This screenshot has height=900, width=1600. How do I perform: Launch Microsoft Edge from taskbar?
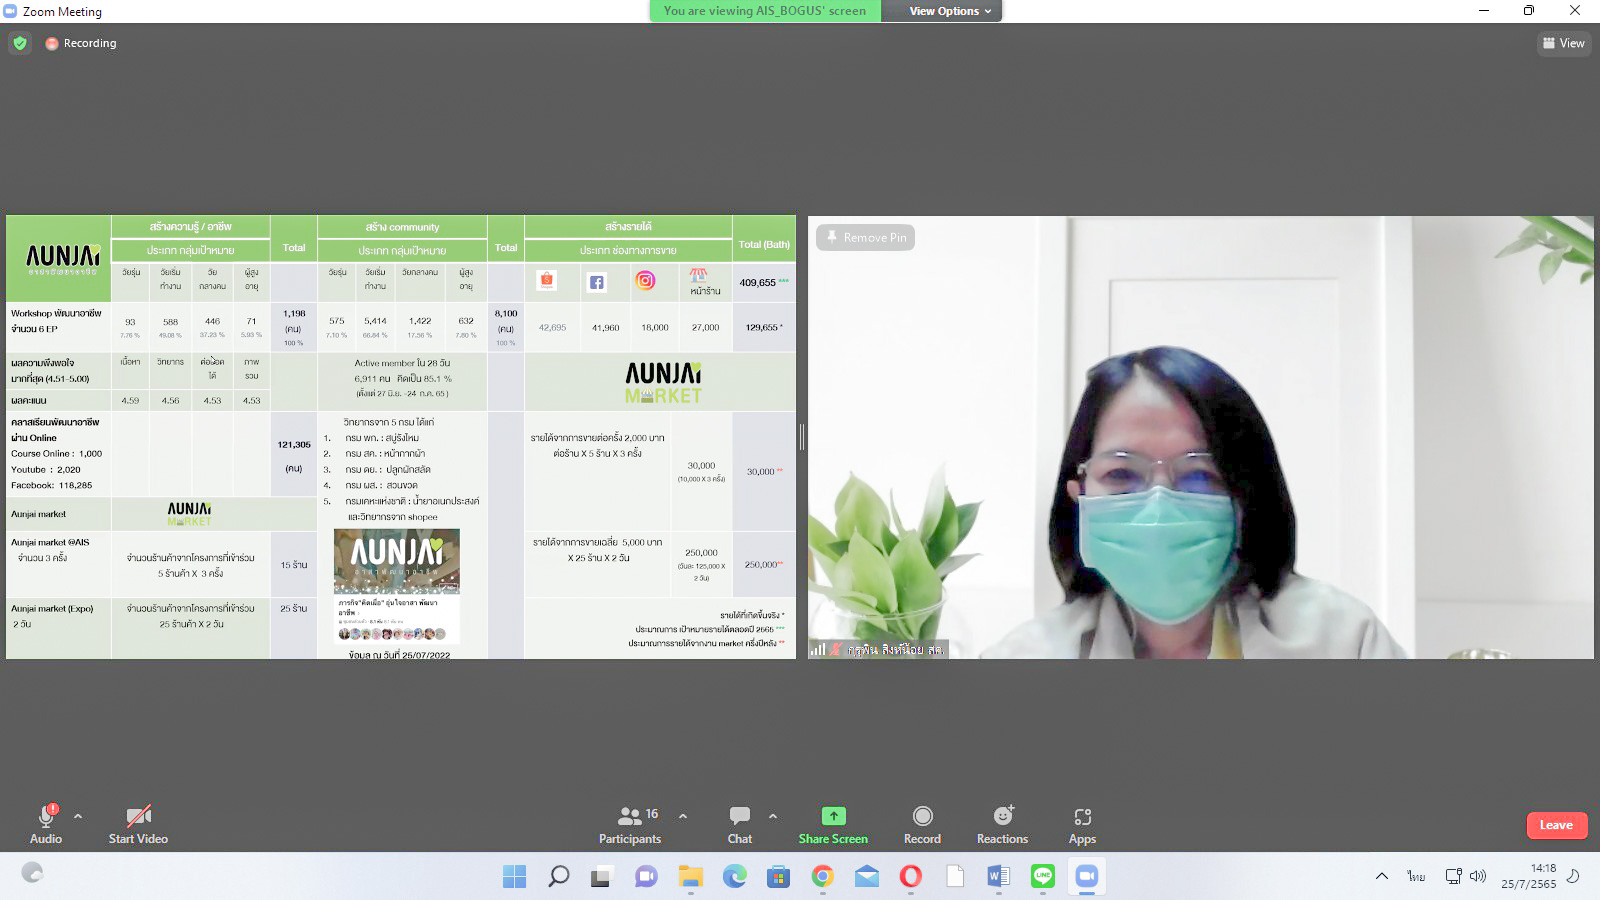(735, 877)
